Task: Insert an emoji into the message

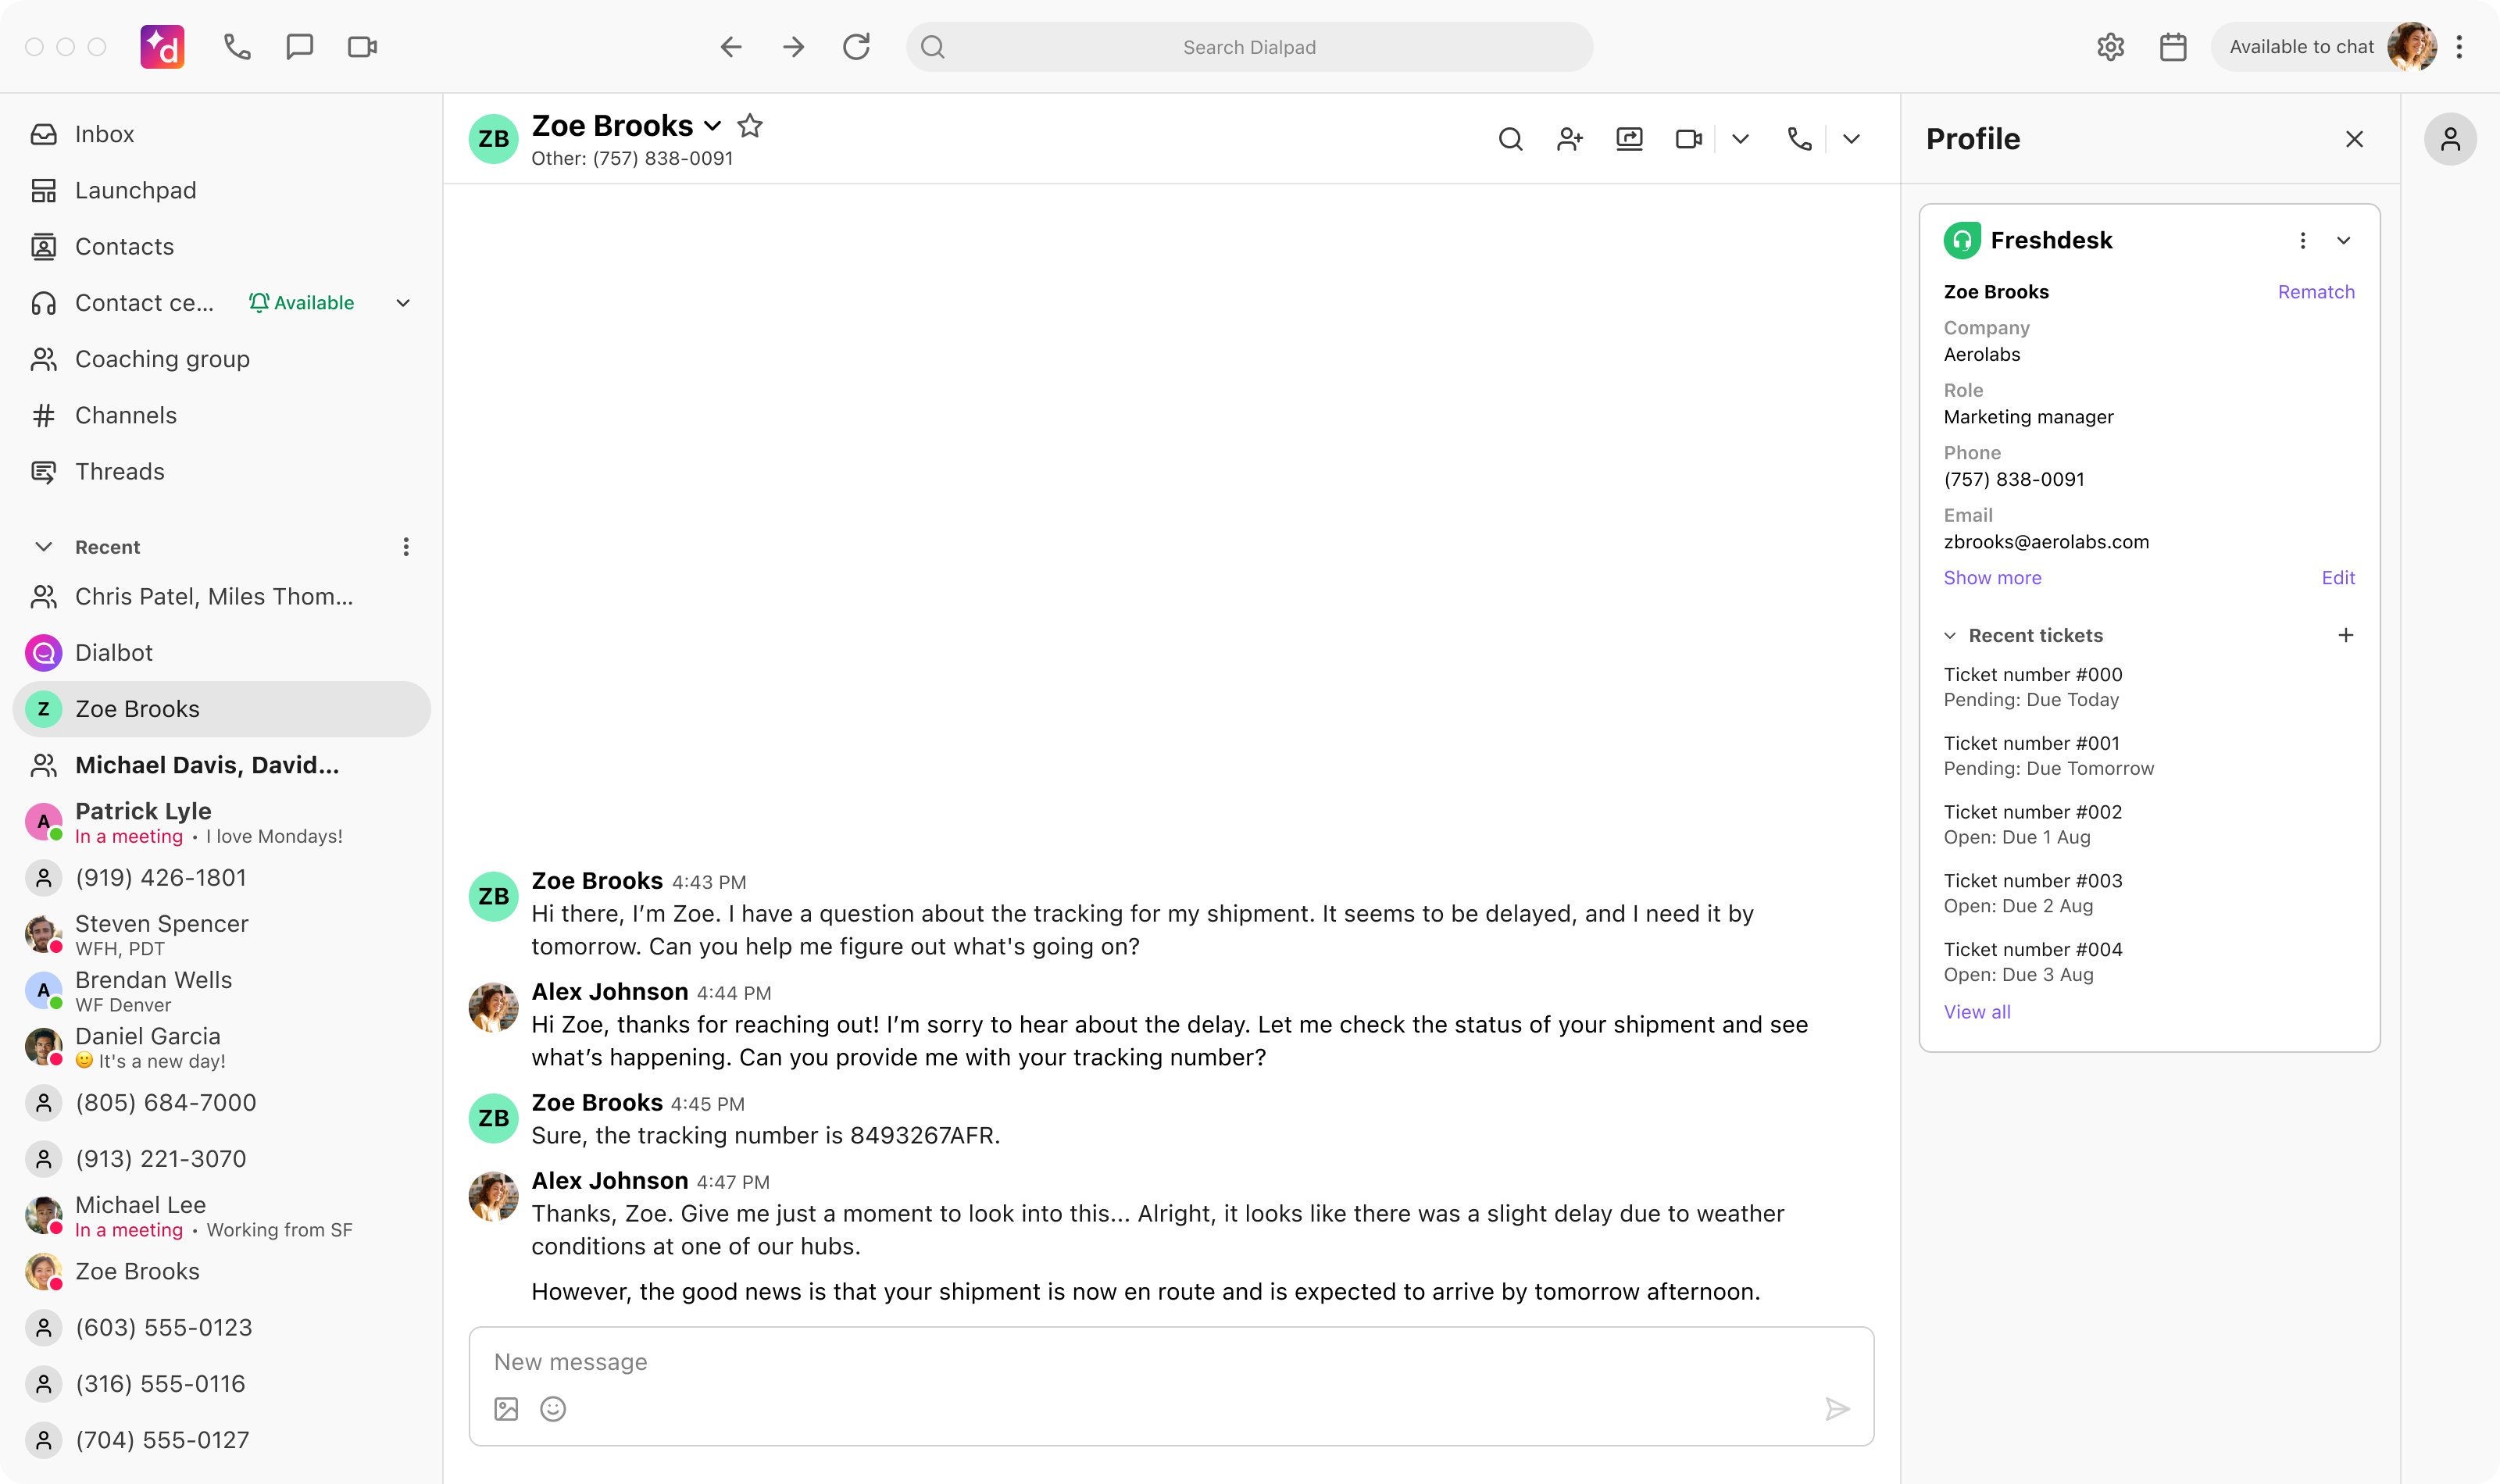Action: (x=553, y=1408)
